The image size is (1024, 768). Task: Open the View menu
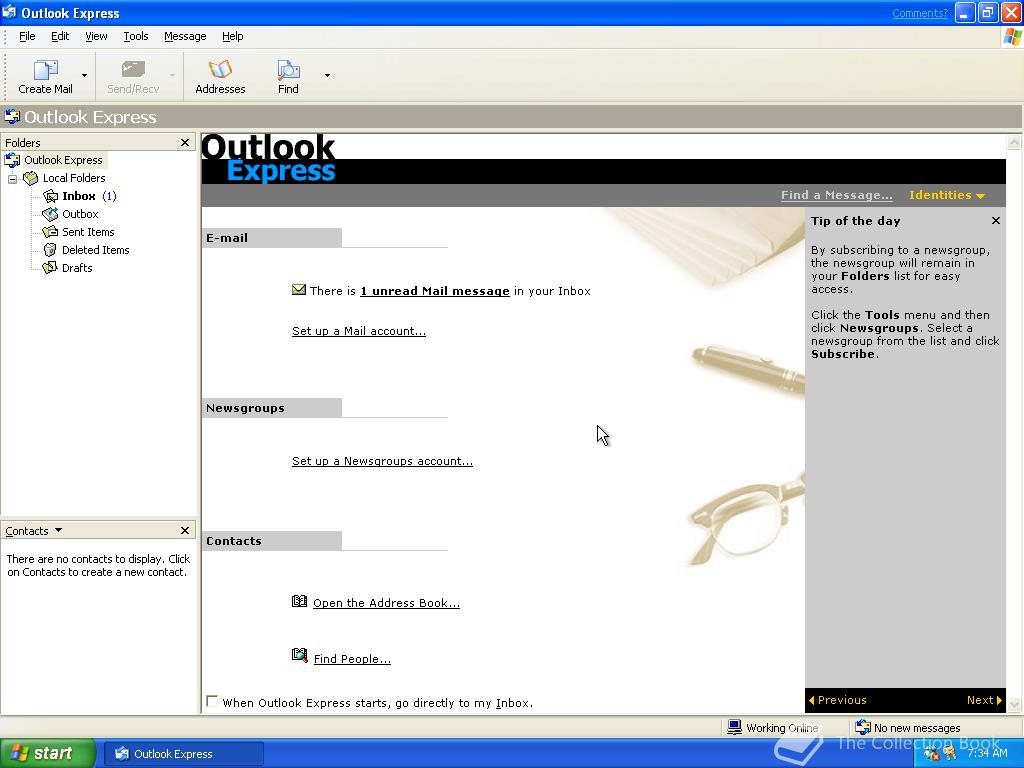96,37
